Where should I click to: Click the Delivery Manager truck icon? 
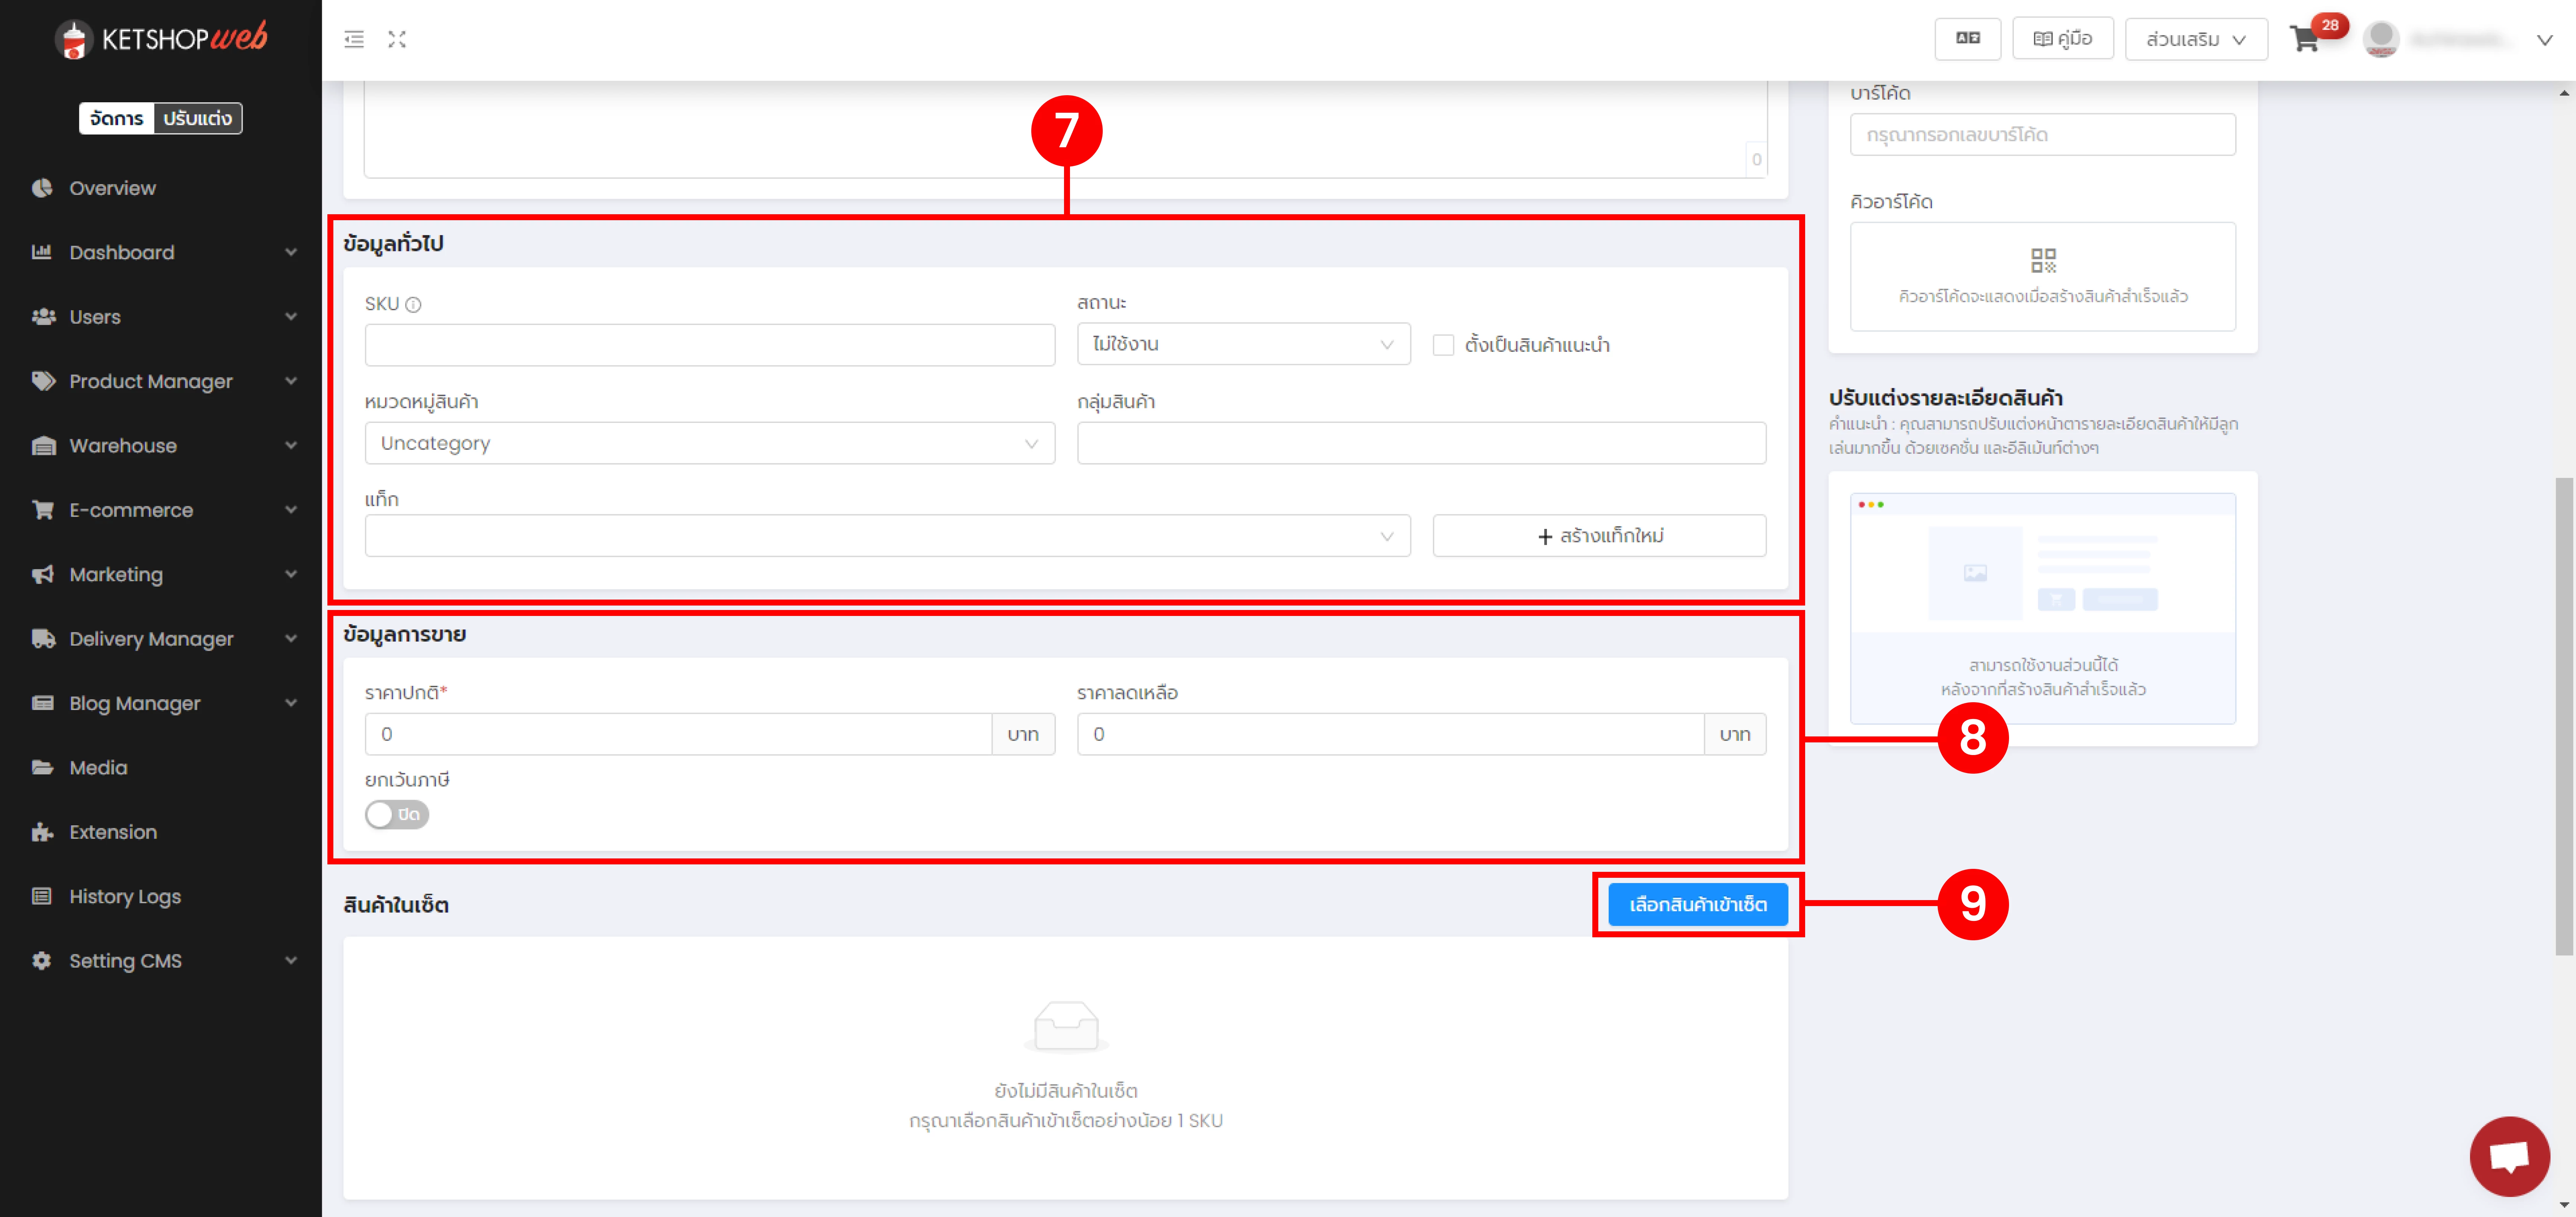[43, 639]
